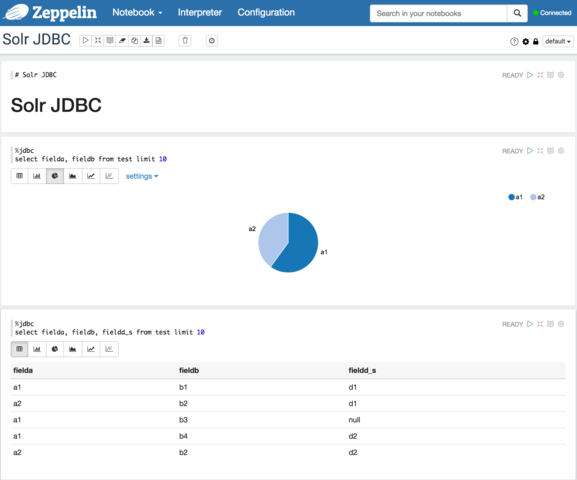Click the fielda column header
577x480 pixels.
tap(23, 370)
